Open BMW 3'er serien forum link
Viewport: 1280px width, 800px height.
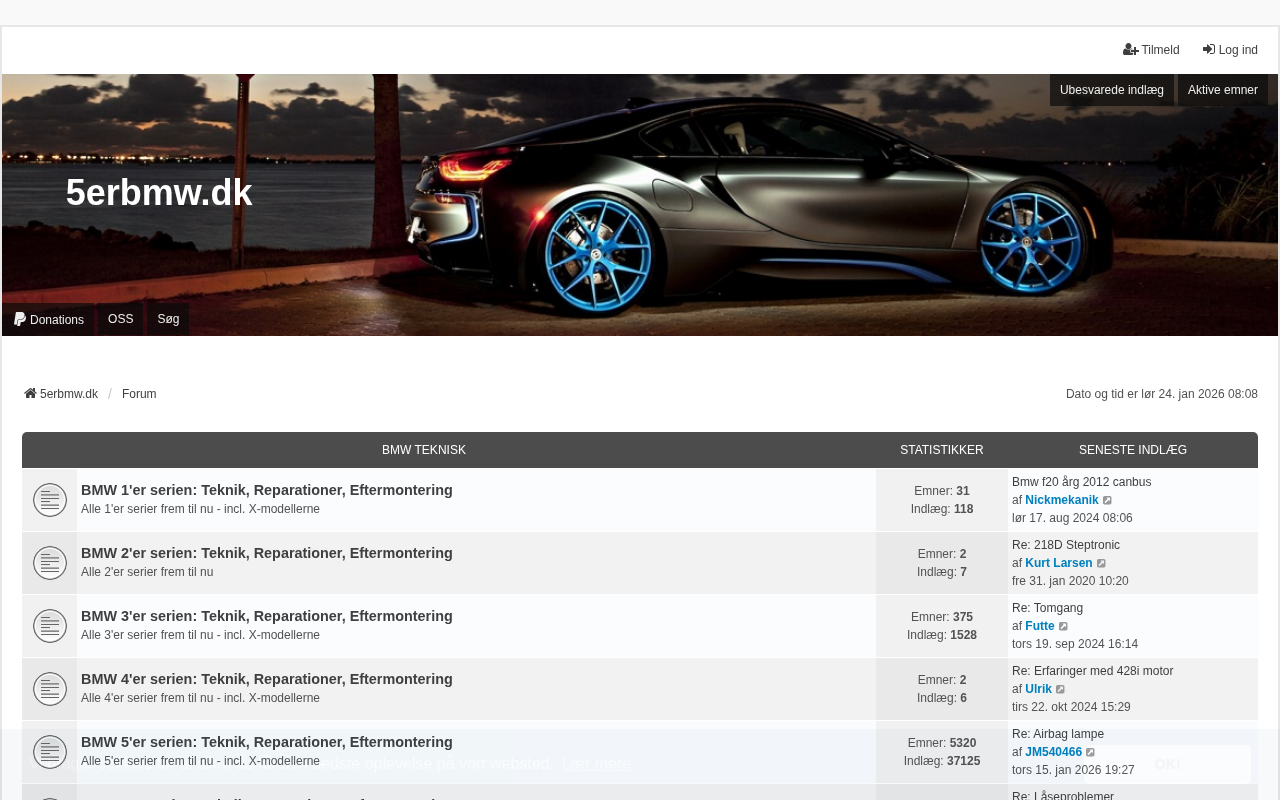267,616
